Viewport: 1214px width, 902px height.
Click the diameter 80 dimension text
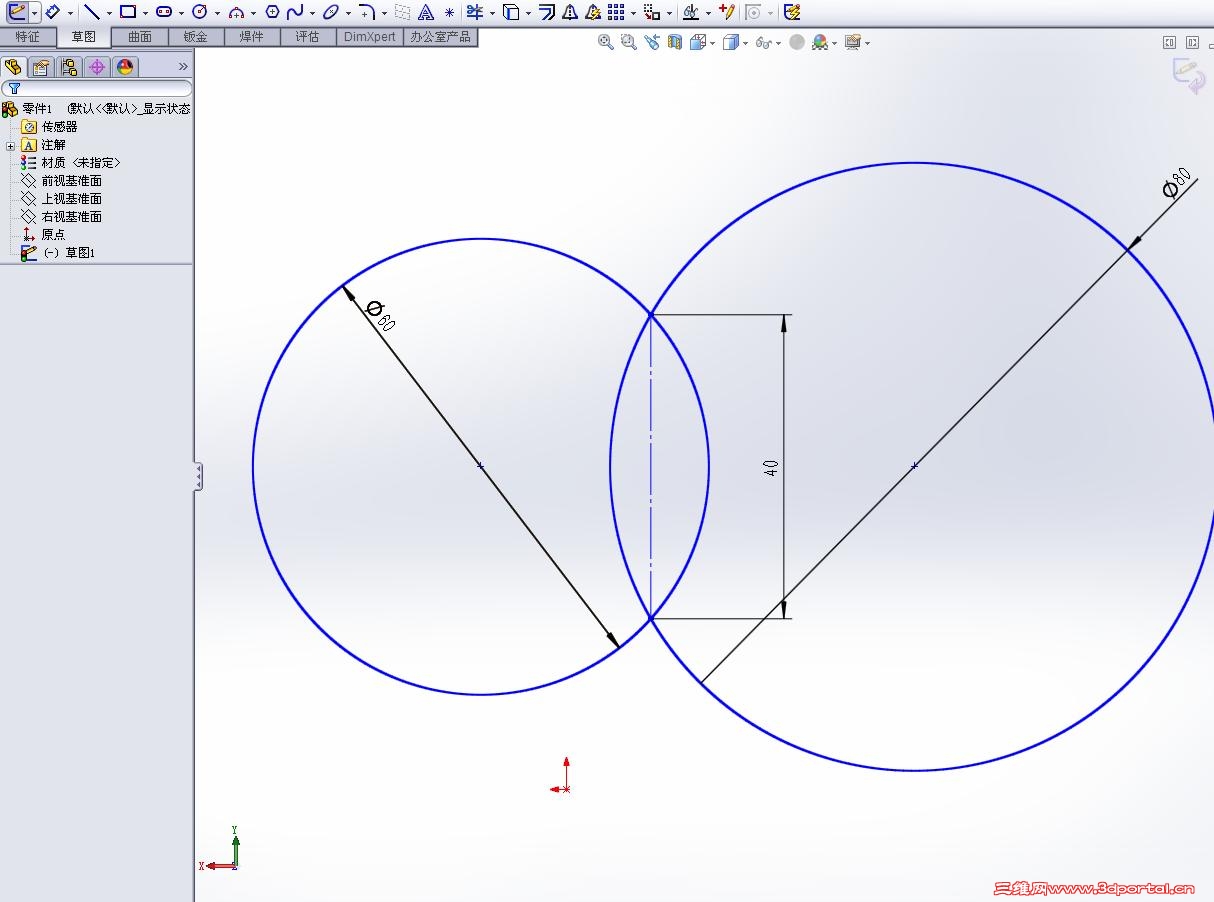tap(1177, 183)
